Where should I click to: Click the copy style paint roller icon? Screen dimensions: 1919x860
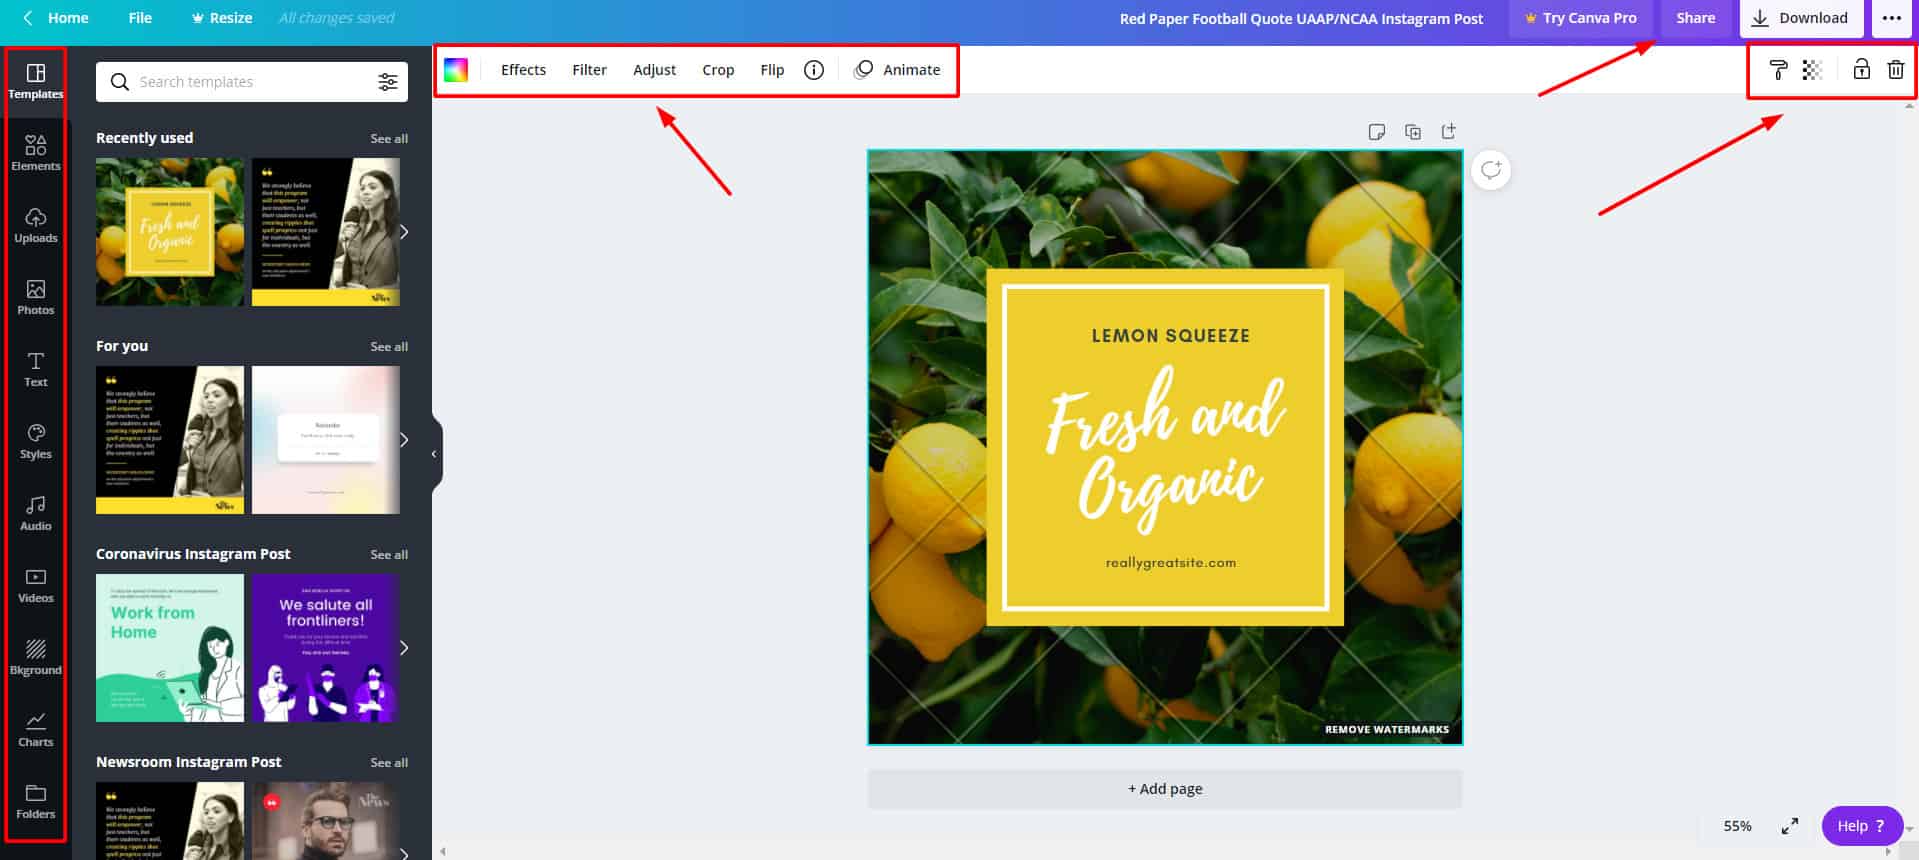1778,70
